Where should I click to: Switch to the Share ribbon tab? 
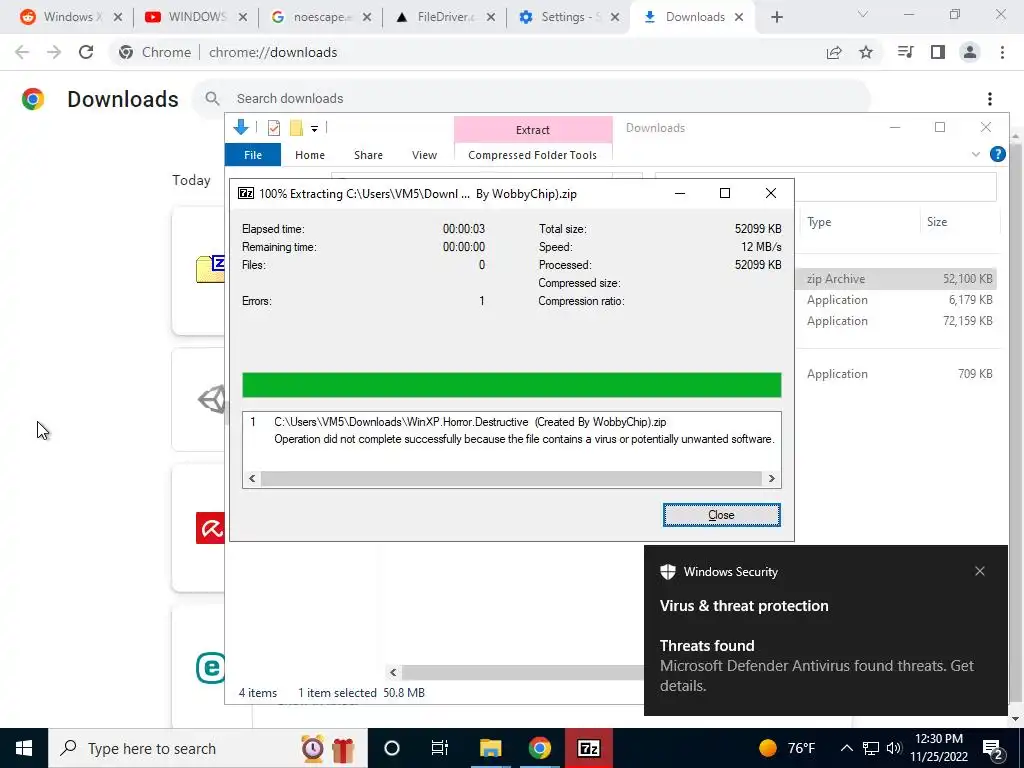point(368,155)
